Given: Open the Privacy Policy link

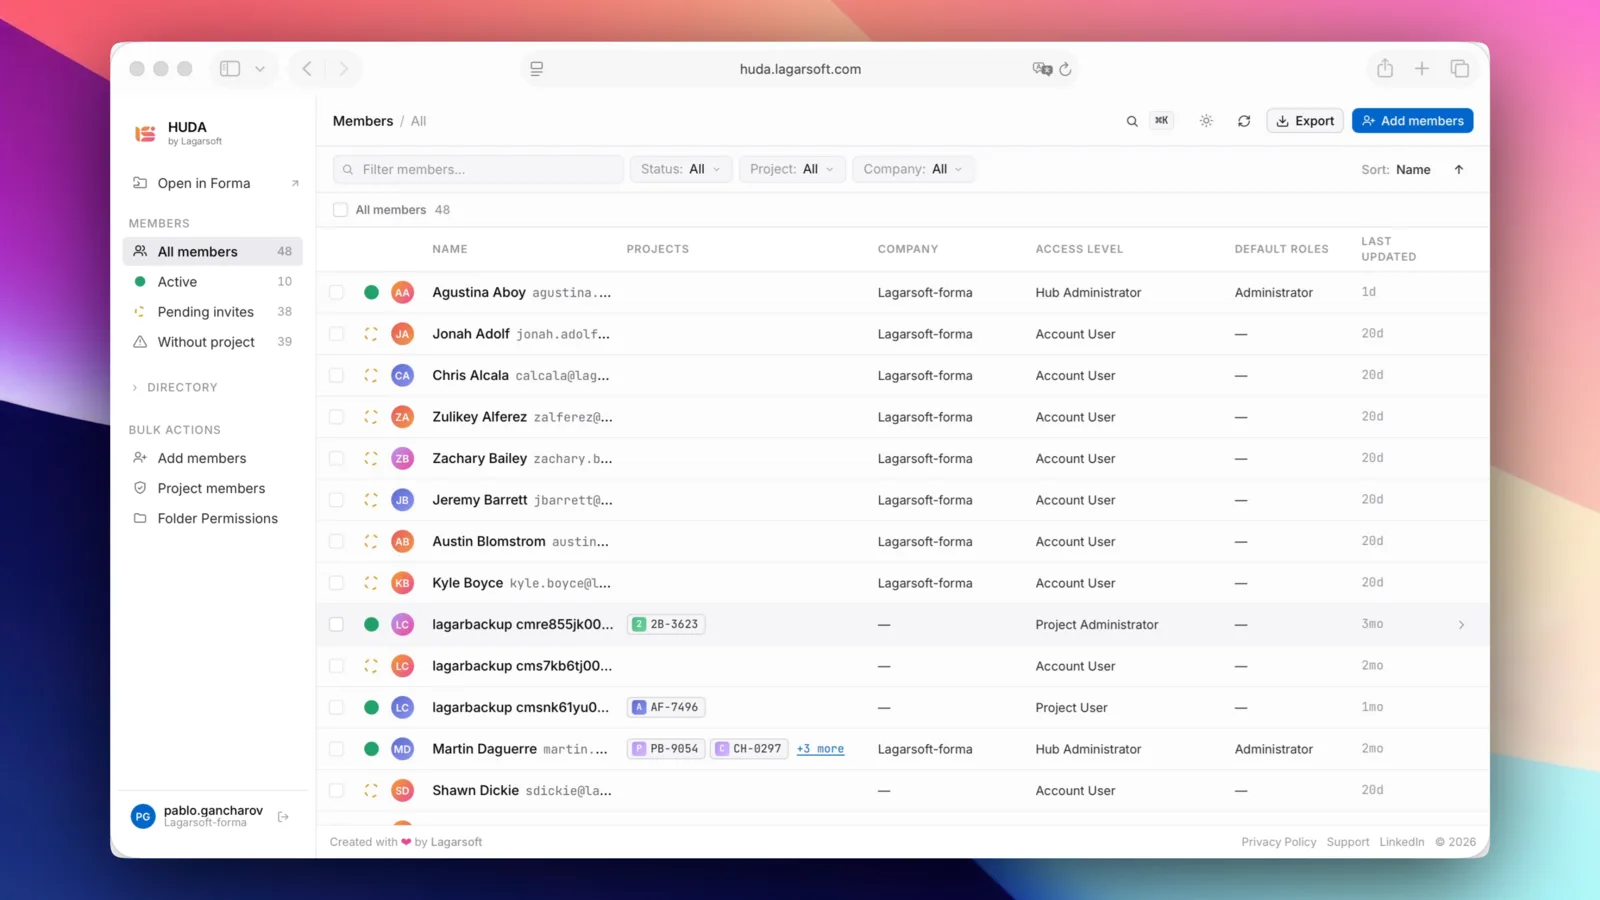Looking at the screenshot, I should tap(1279, 842).
